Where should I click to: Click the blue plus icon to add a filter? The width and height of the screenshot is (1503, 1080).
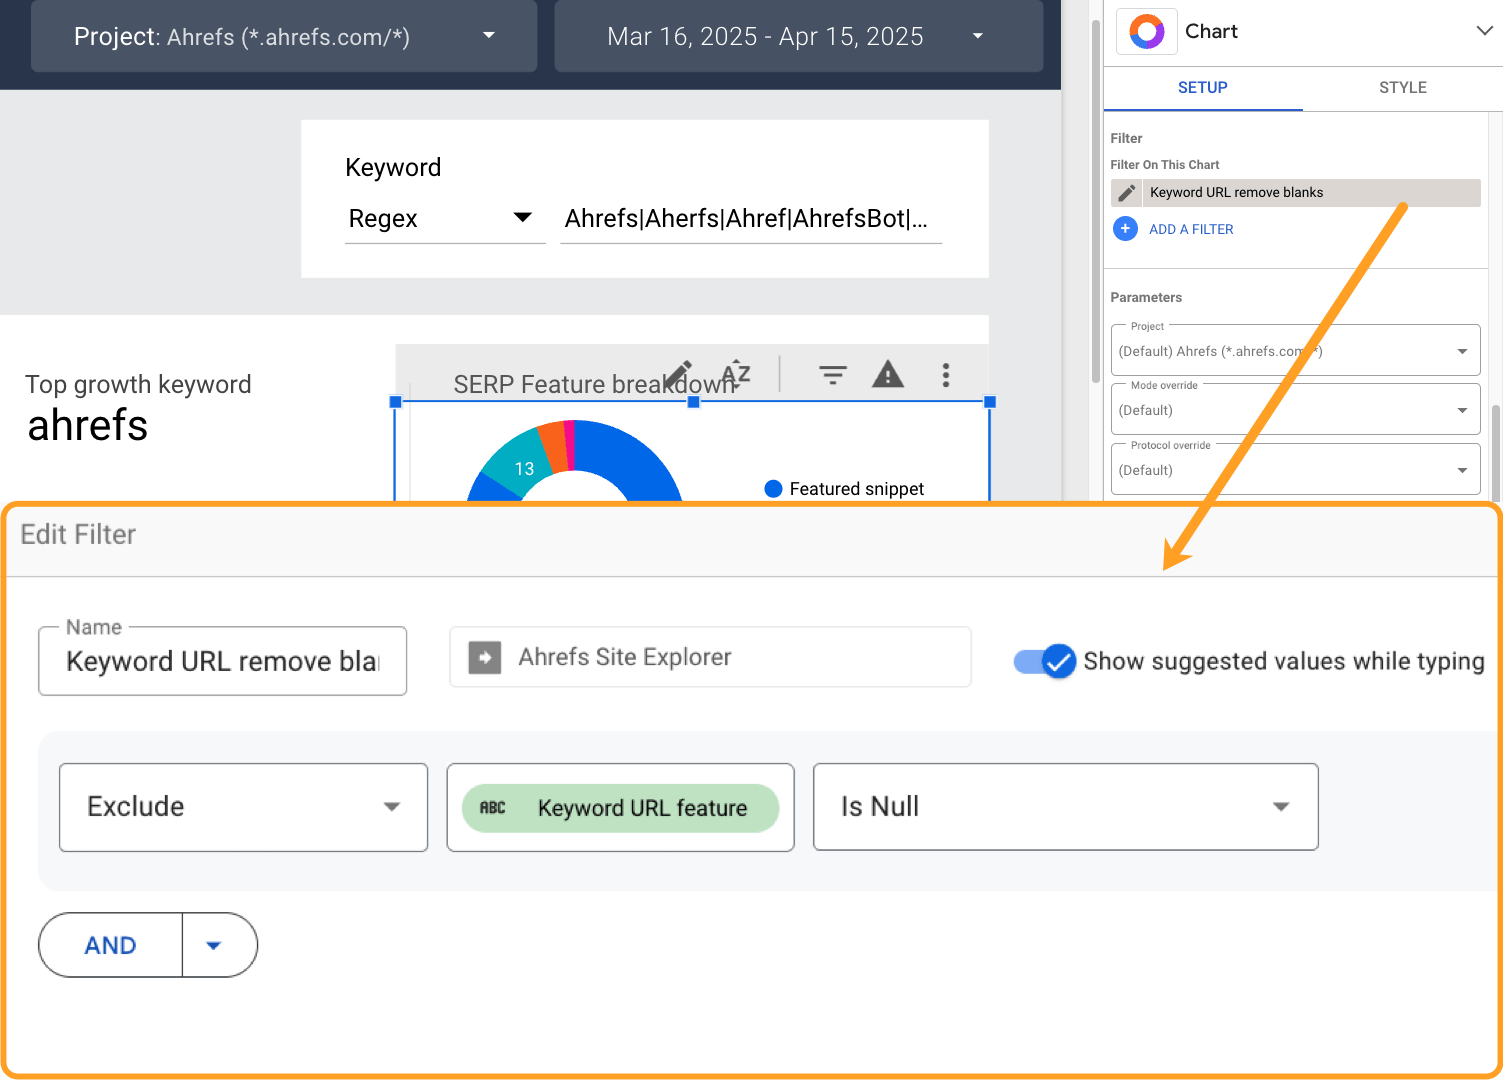pyautogui.click(x=1125, y=229)
